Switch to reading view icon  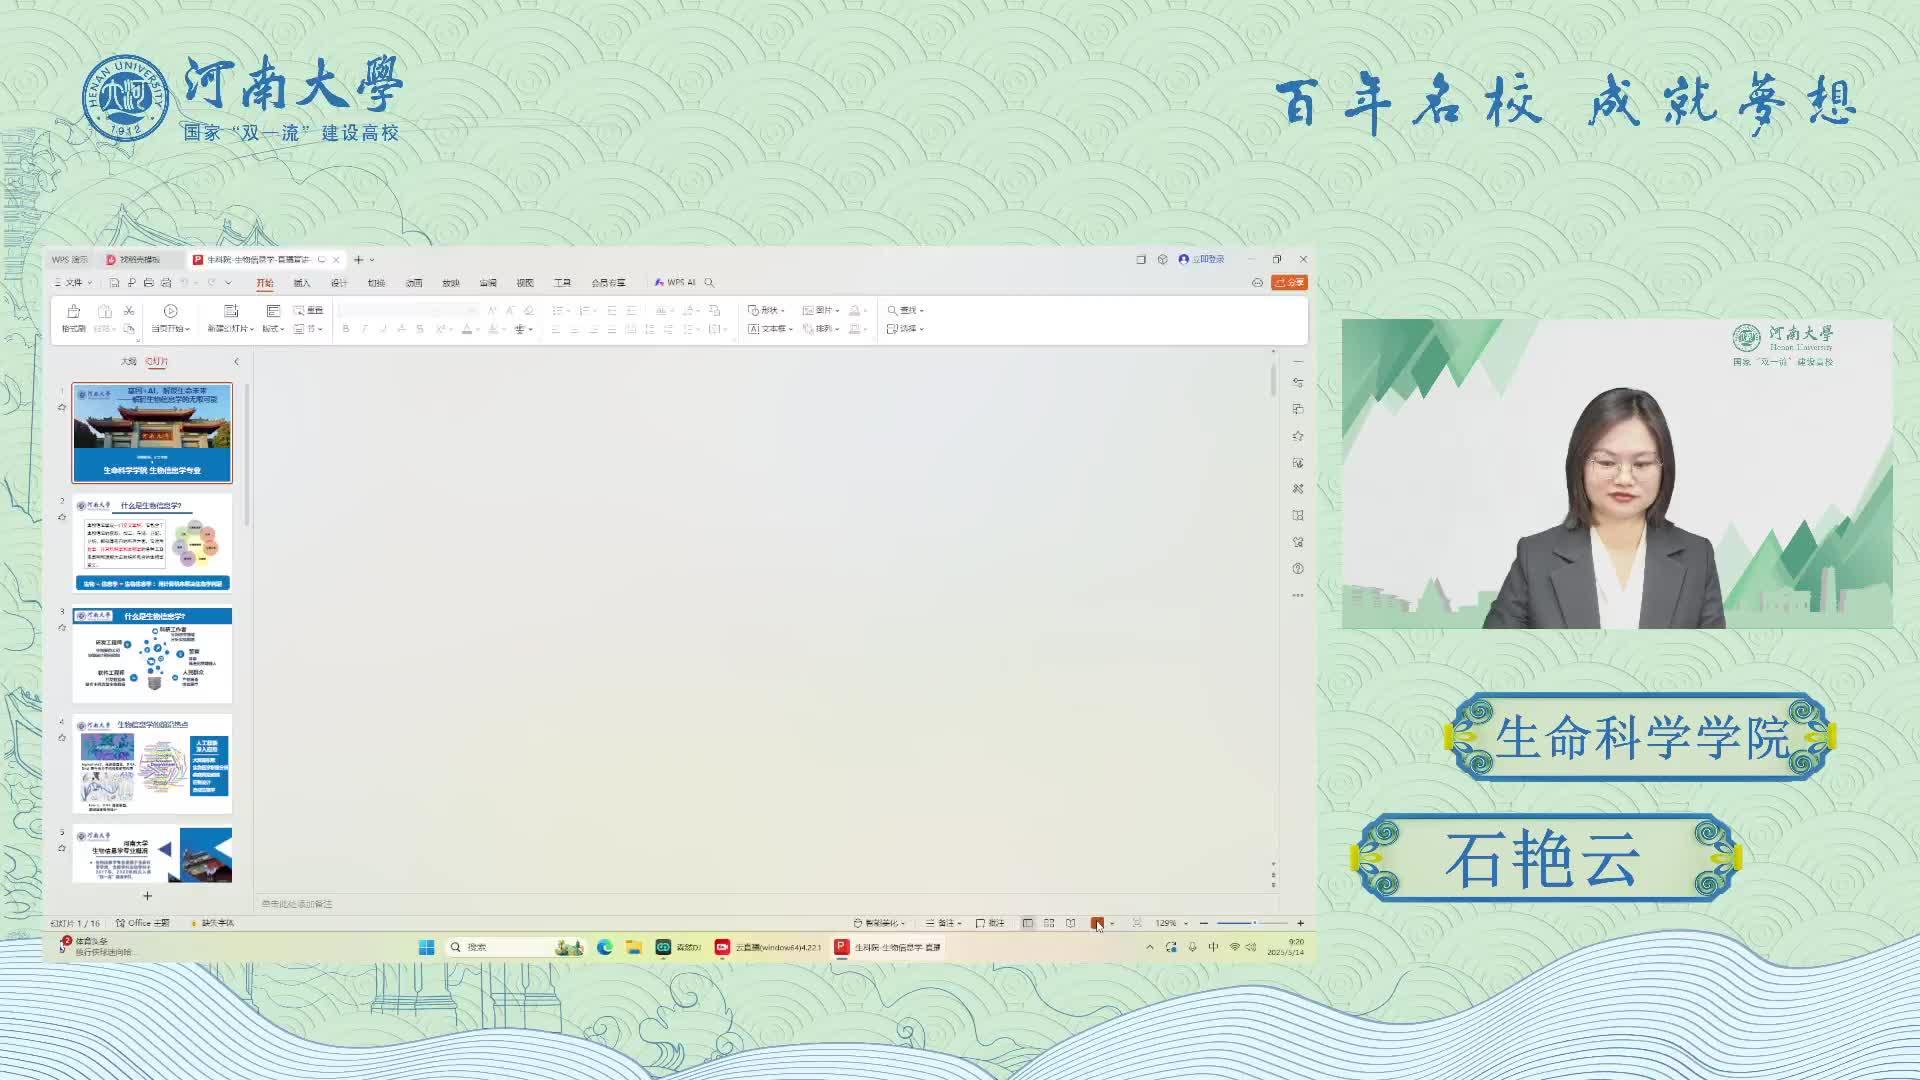[x=1071, y=923]
